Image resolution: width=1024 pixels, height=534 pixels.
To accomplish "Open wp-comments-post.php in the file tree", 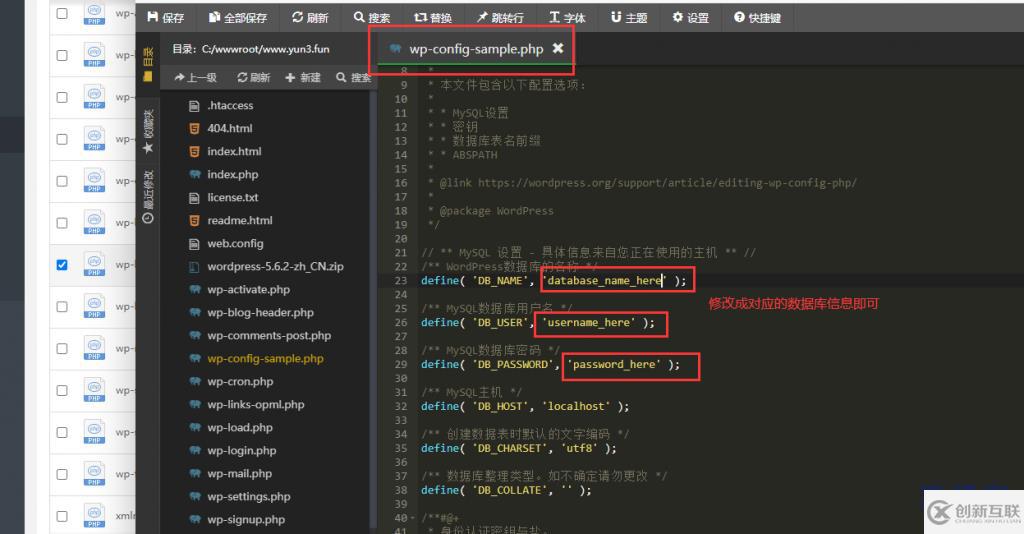I will pyautogui.click(x=269, y=336).
